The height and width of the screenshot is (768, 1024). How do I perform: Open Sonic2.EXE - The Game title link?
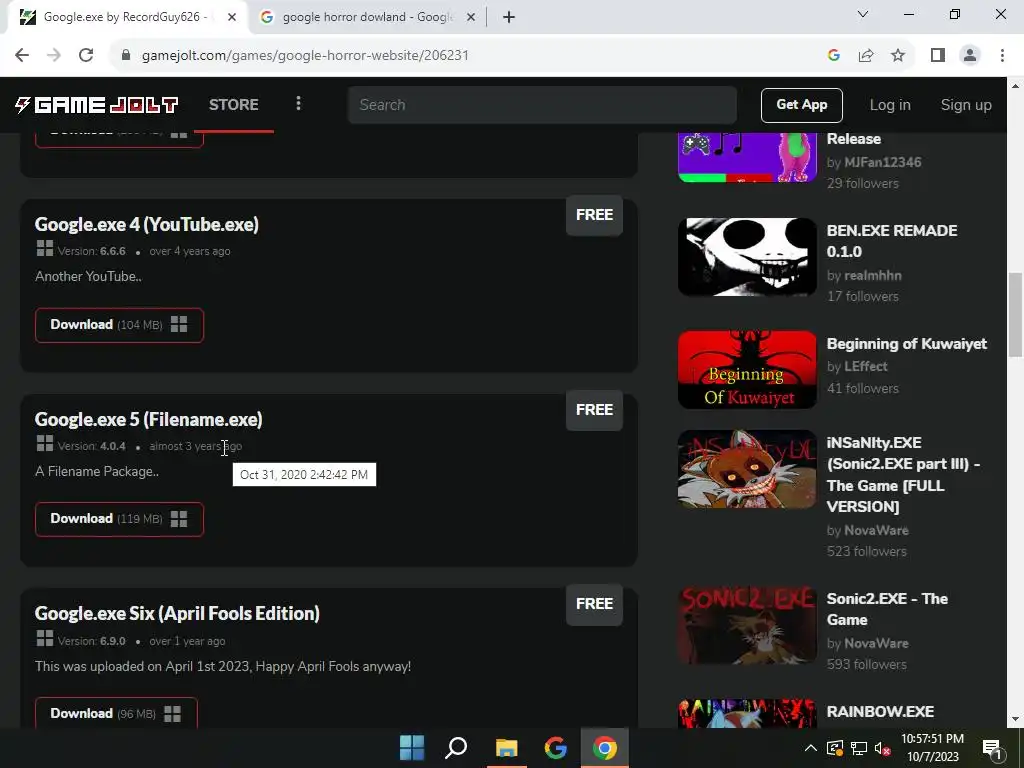point(887,609)
